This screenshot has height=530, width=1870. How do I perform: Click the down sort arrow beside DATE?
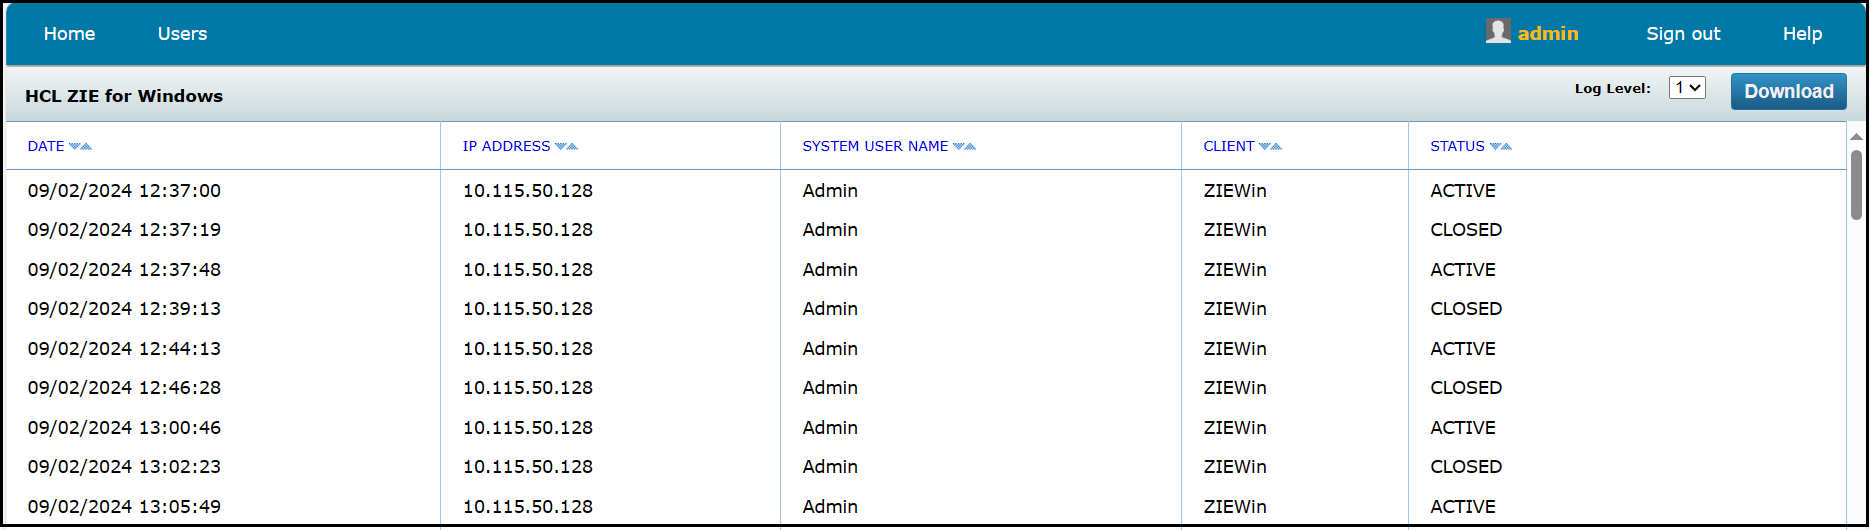click(x=75, y=147)
